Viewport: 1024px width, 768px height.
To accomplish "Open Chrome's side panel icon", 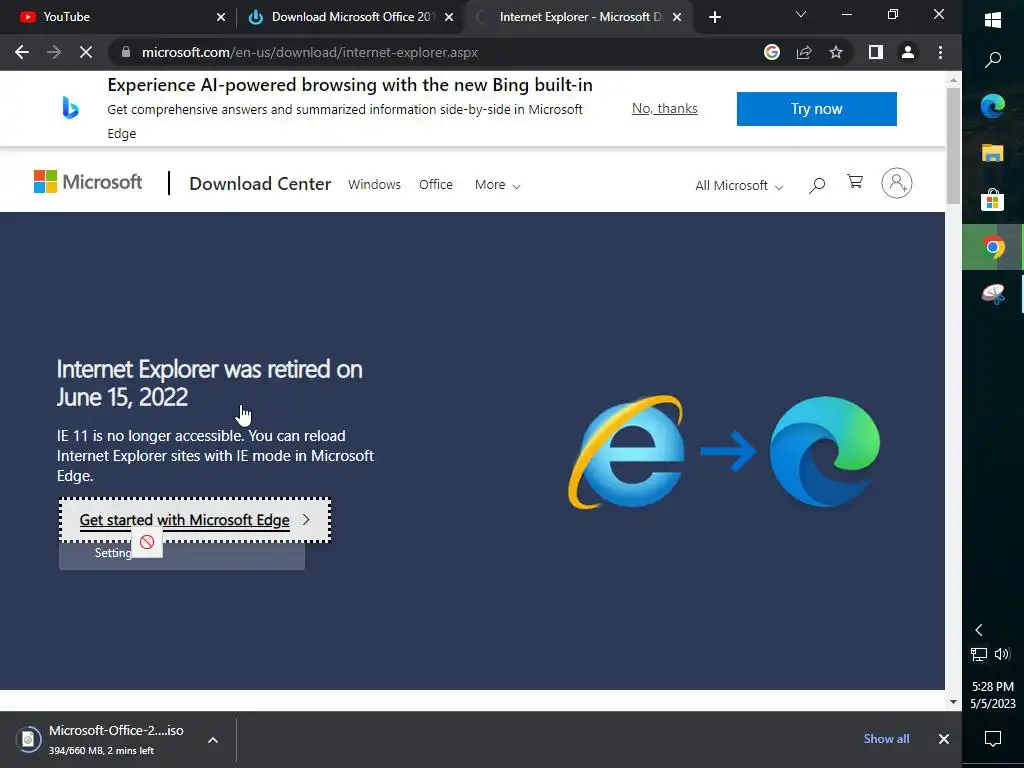I will coord(876,52).
